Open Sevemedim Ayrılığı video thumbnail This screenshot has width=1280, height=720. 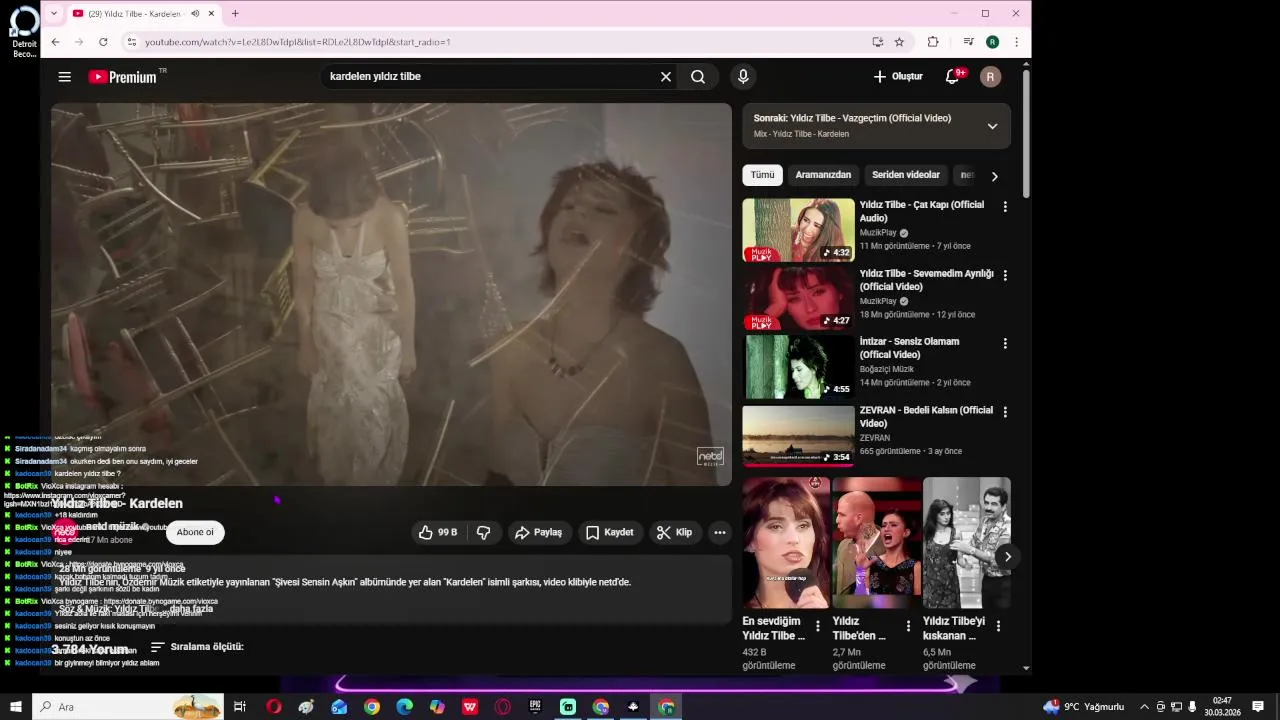[798, 298]
